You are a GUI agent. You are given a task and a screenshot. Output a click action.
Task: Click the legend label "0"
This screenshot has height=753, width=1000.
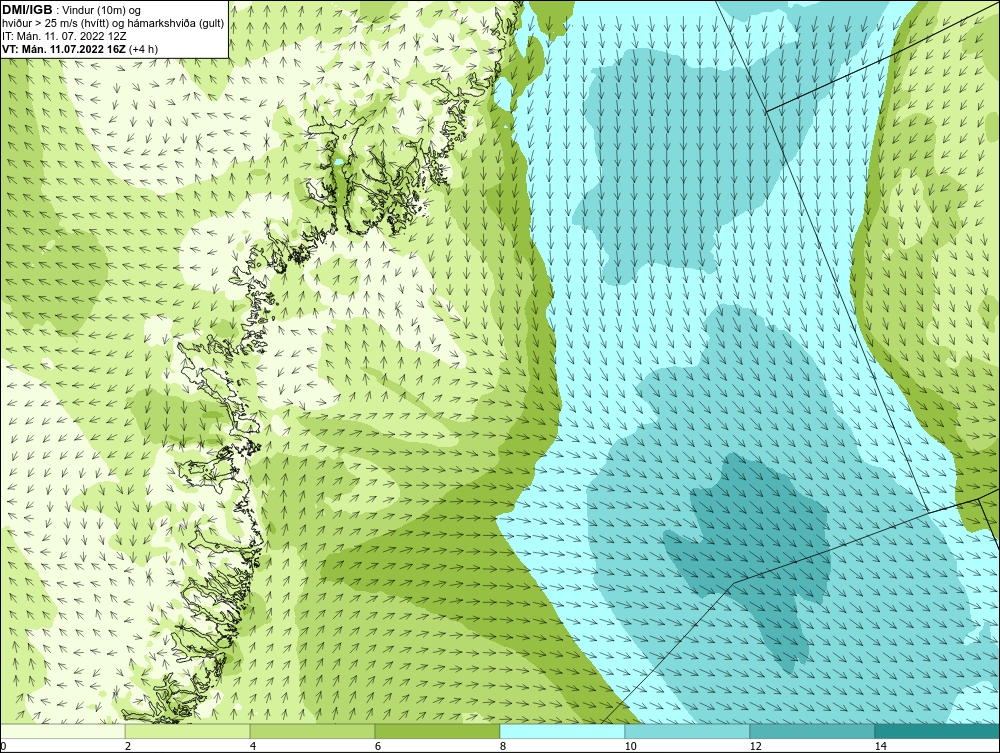click(3, 746)
